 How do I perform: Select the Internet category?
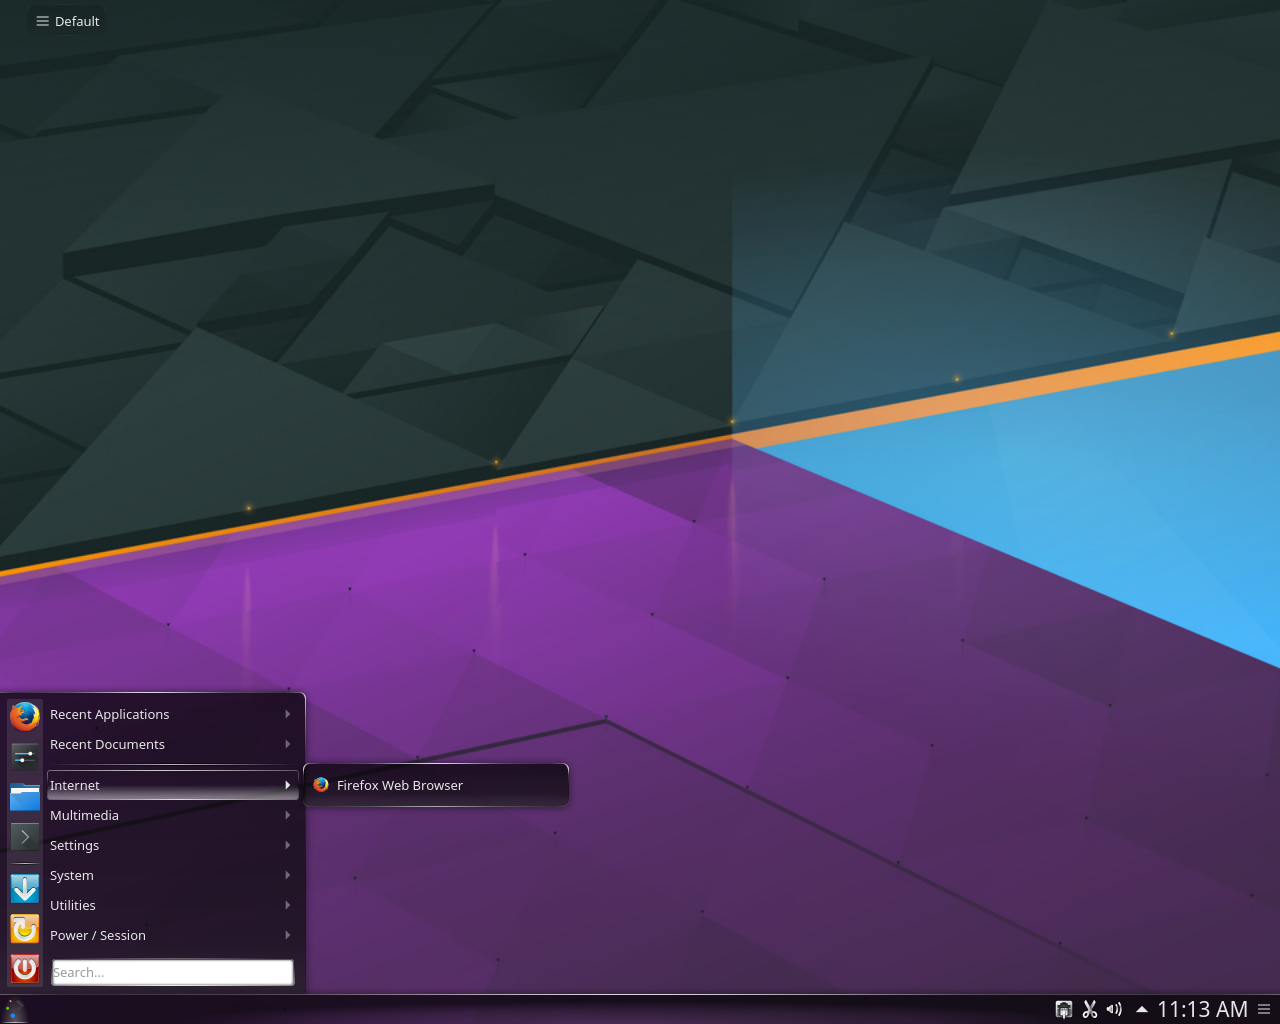pos(172,785)
